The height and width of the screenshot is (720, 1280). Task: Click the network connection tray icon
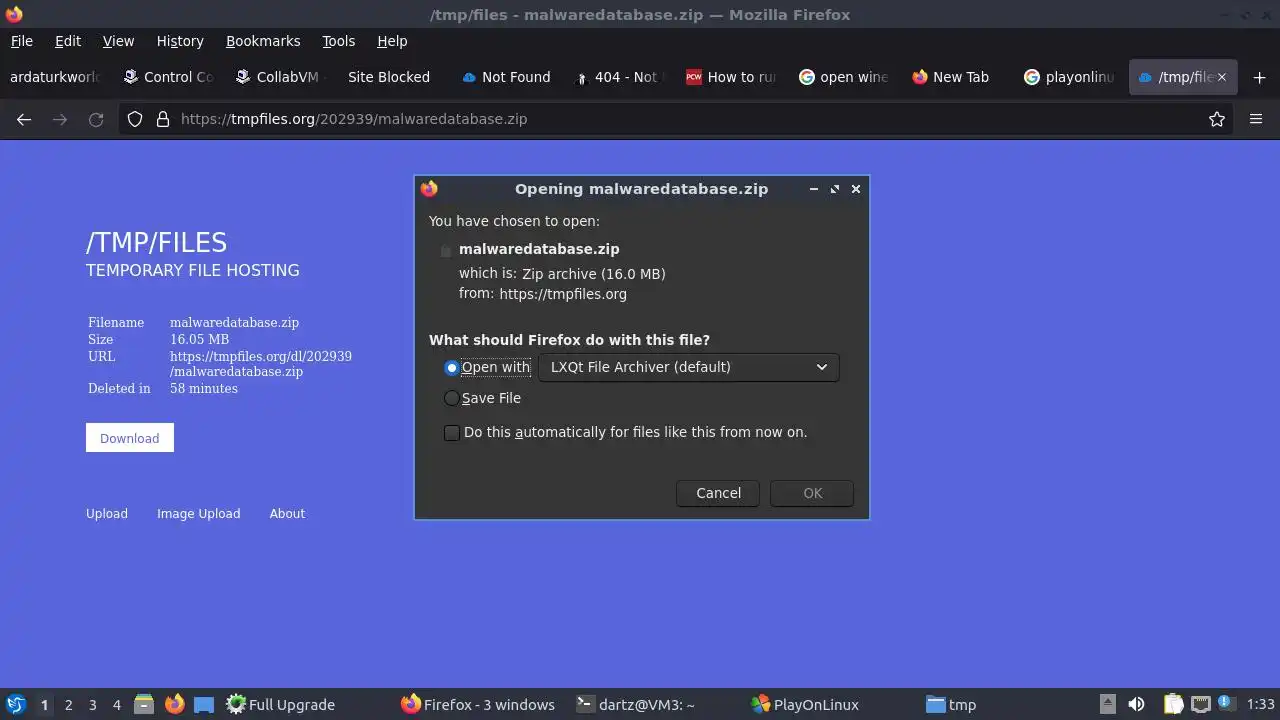(1201, 704)
